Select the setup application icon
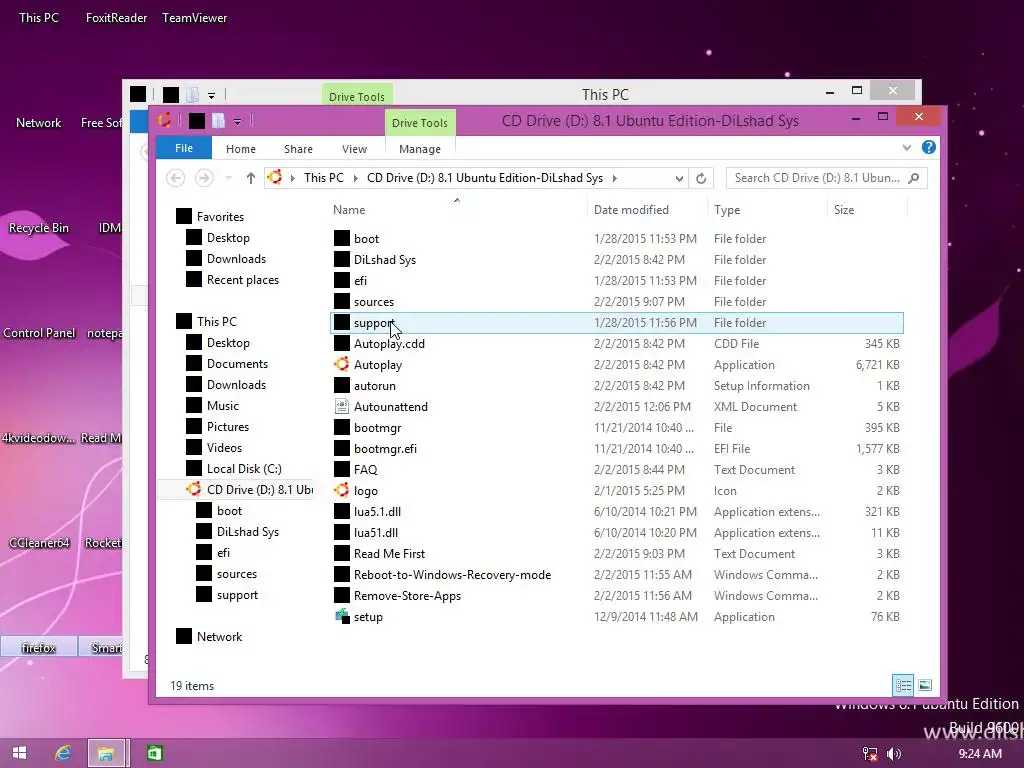The image size is (1024, 768). click(342, 616)
